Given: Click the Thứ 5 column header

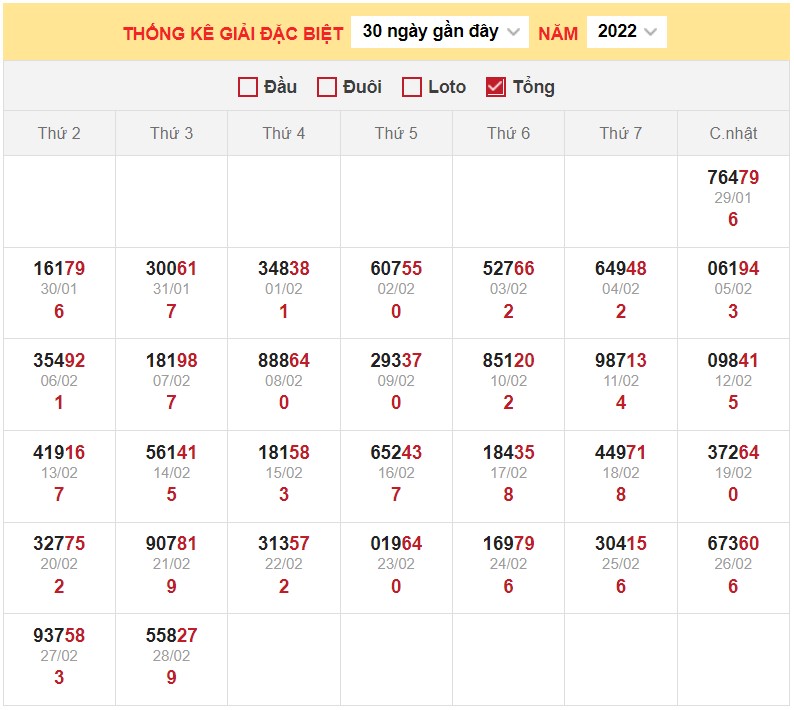Looking at the screenshot, I should click(x=396, y=133).
